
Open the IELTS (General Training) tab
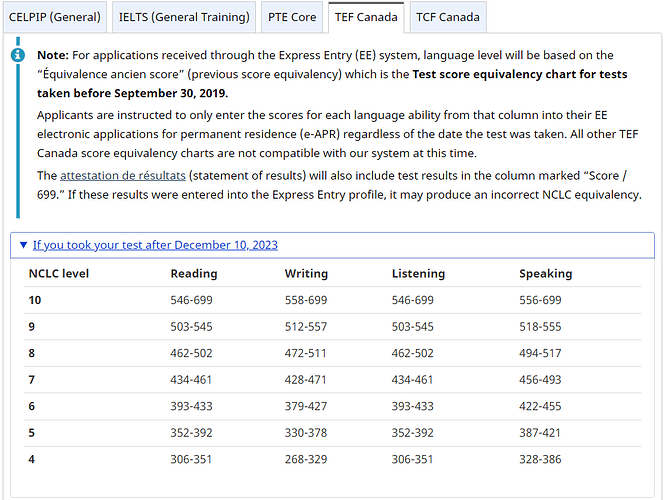[x=184, y=17]
